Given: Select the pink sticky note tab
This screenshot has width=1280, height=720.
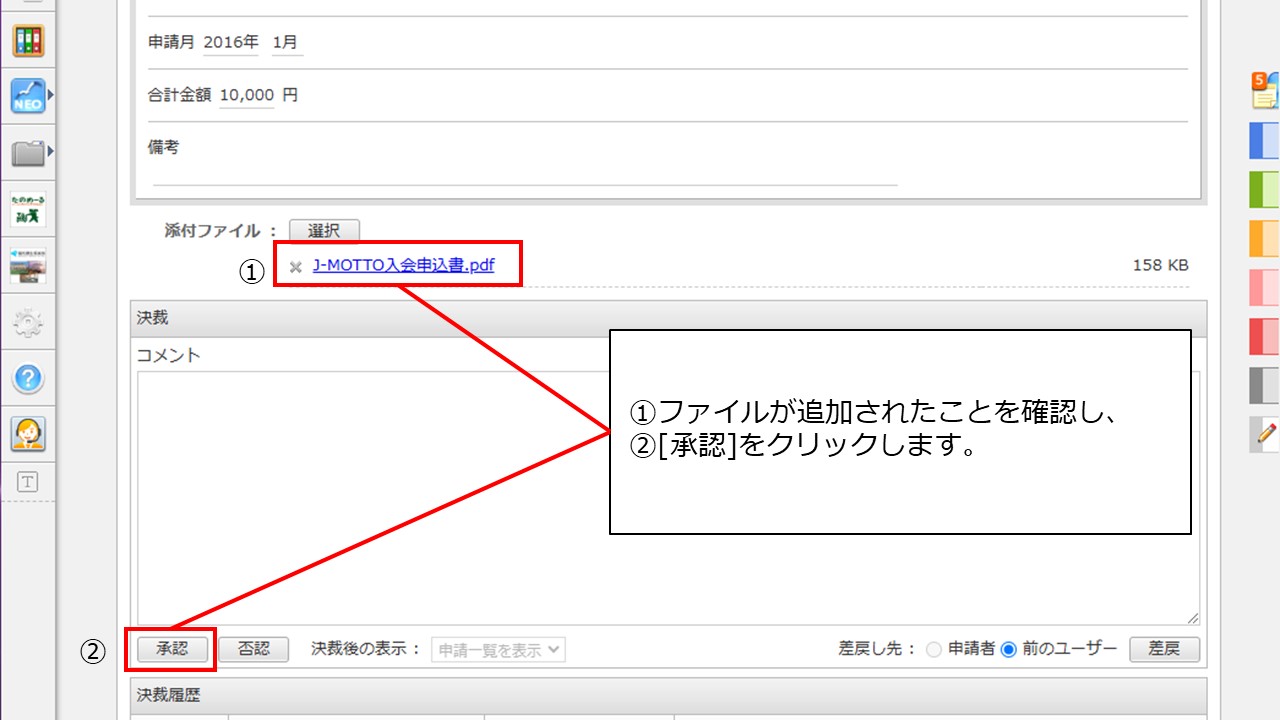Looking at the screenshot, I should tap(1265, 288).
